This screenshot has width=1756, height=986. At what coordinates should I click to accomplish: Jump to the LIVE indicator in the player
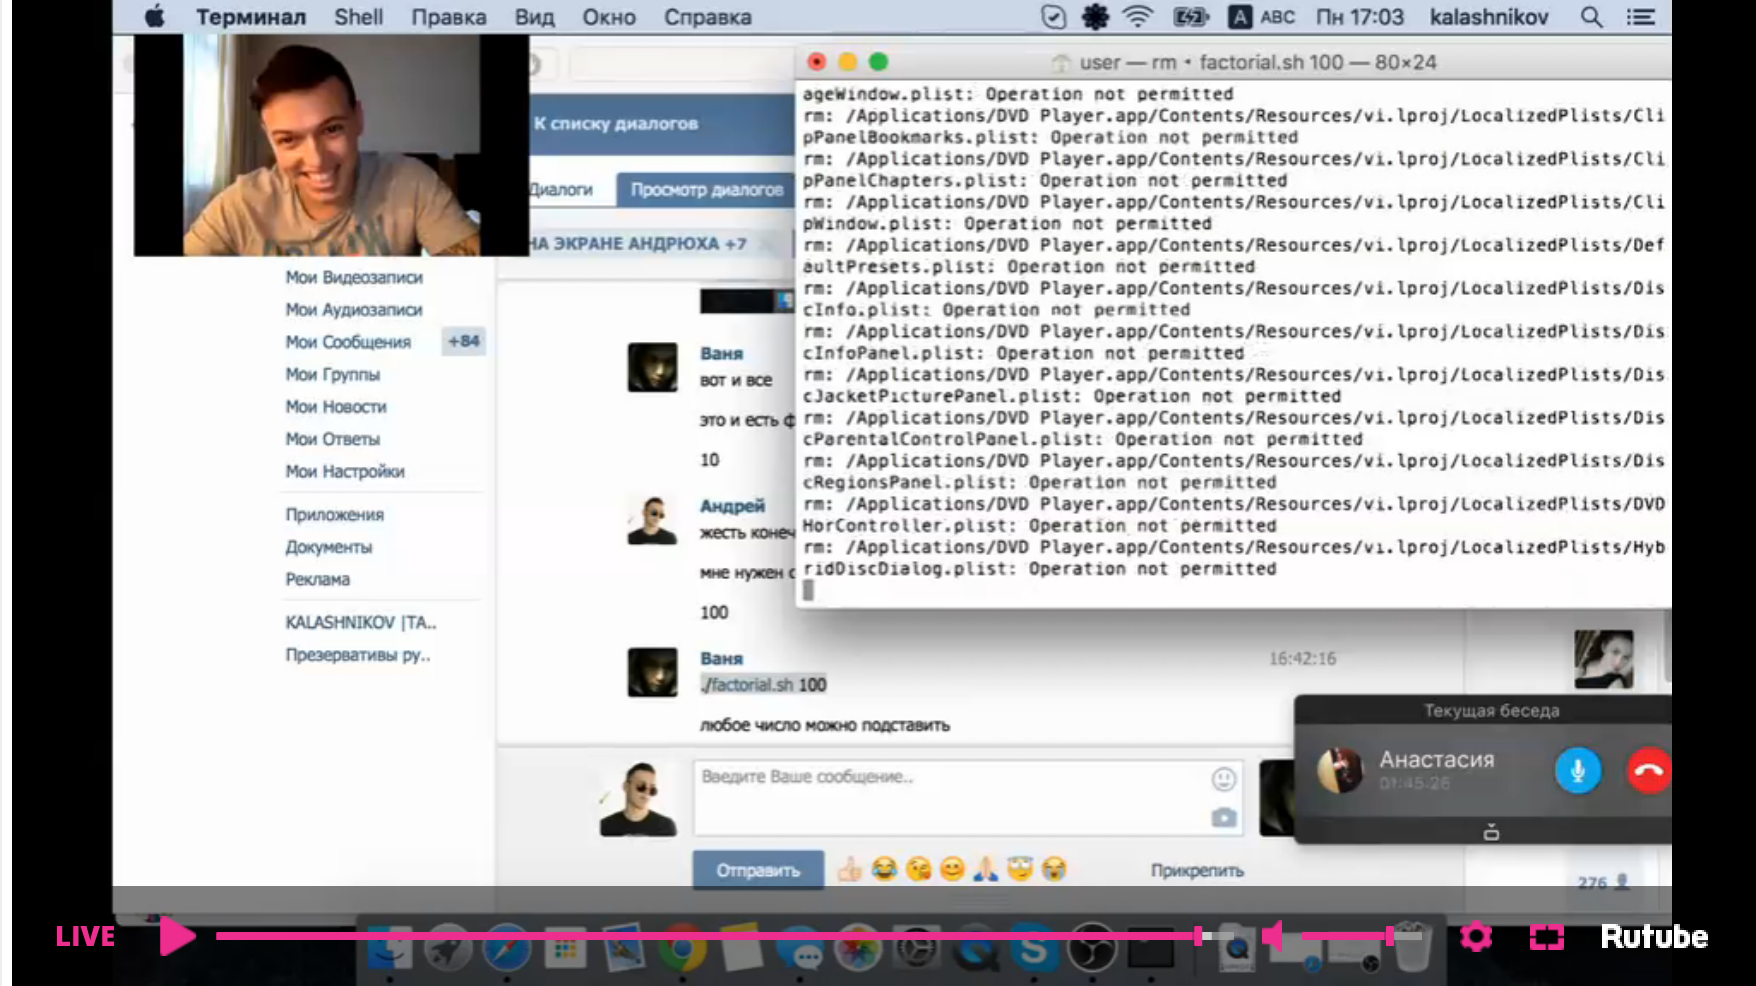[x=85, y=936]
